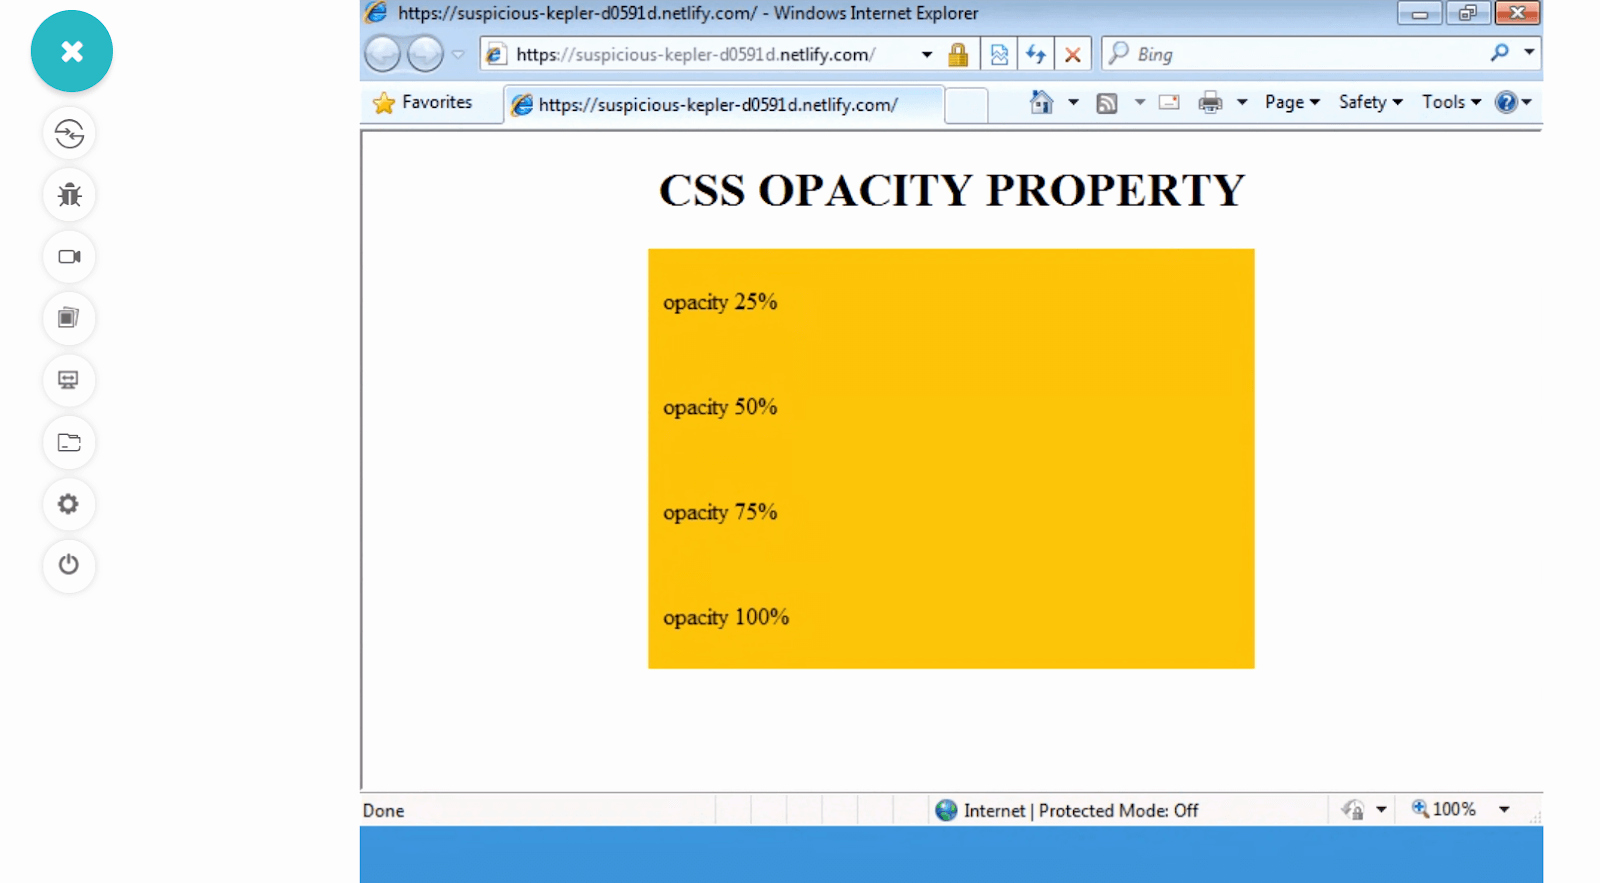The width and height of the screenshot is (1600, 883).
Task: Toggle the Compatibility View icon
Action: 999,55
